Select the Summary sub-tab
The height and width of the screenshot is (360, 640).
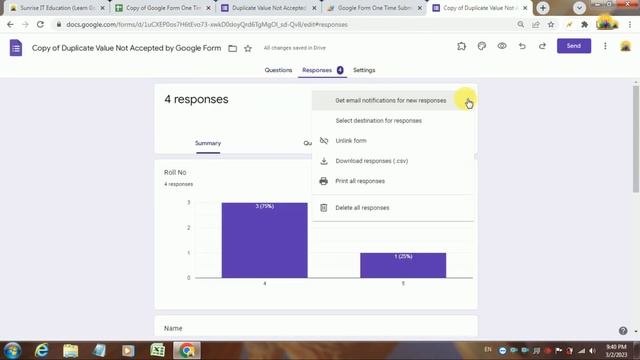(x=208, y=143)
